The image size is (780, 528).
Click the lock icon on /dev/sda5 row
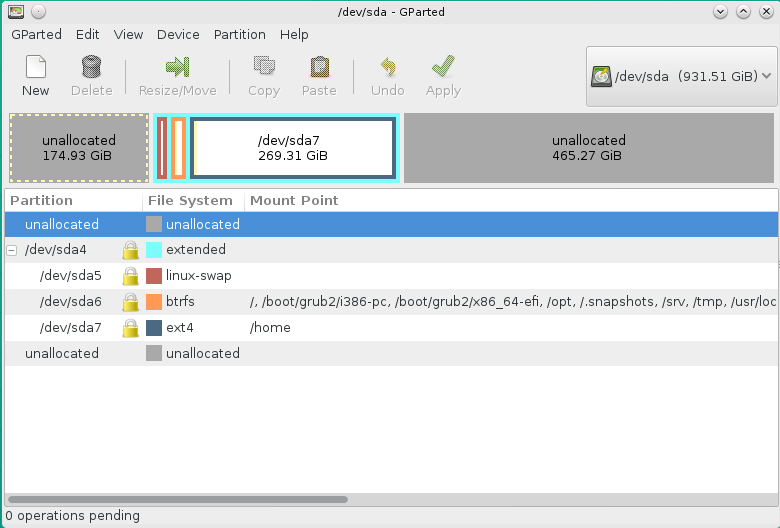(x=130, y=276)
